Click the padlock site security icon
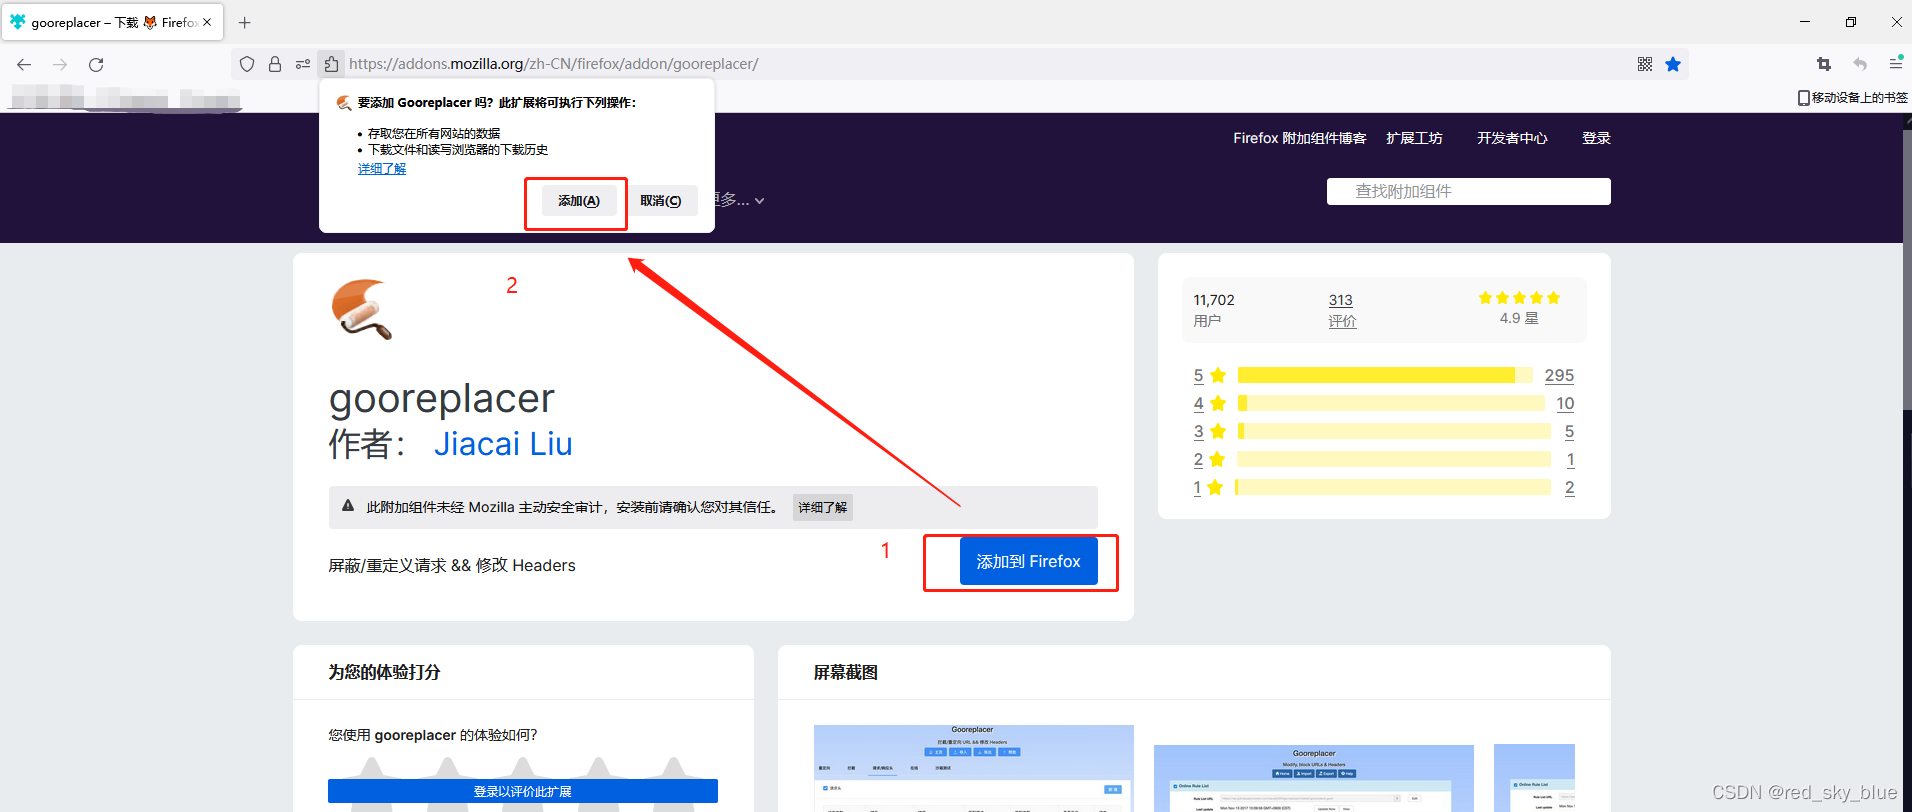This screenshot has width=1912, height=812. point(275,64)
